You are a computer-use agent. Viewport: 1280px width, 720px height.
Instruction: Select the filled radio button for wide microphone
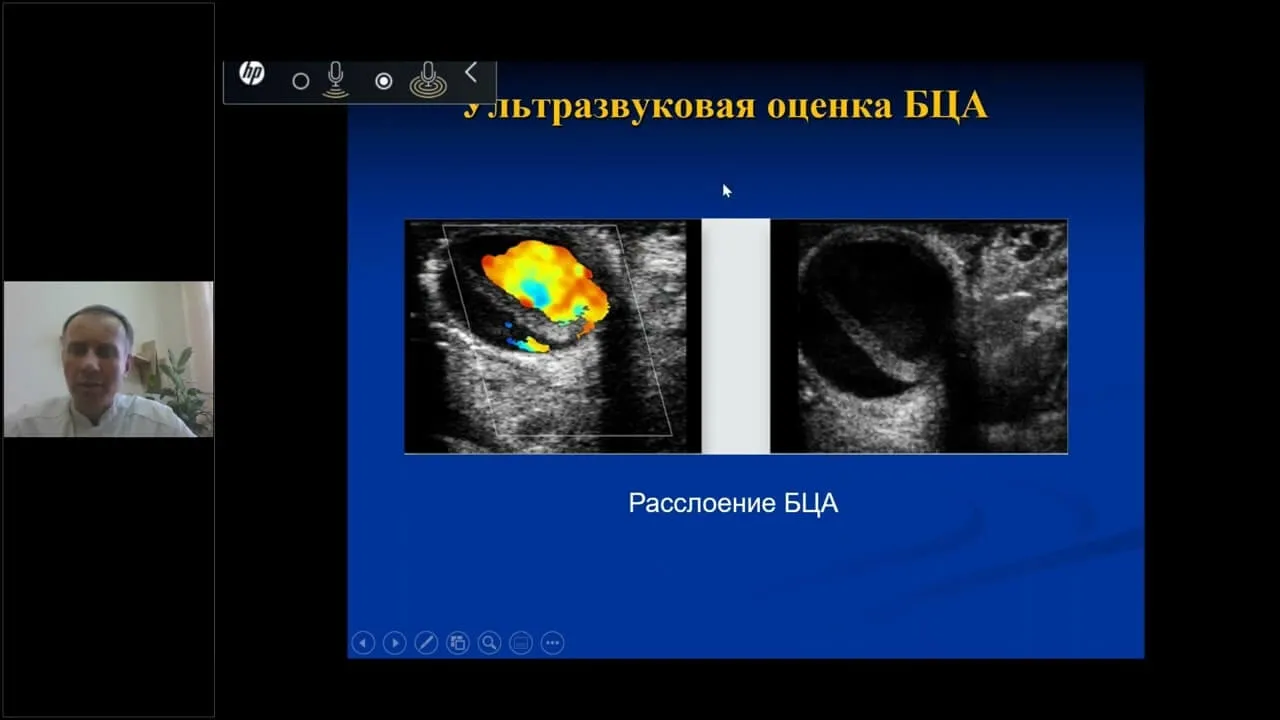click(x=384, y=82)
